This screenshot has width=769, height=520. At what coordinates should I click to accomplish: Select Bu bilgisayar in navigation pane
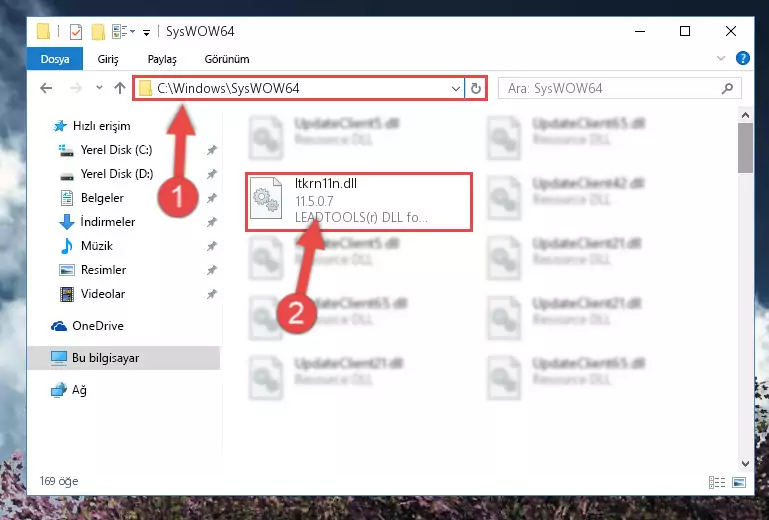[124, 358]
